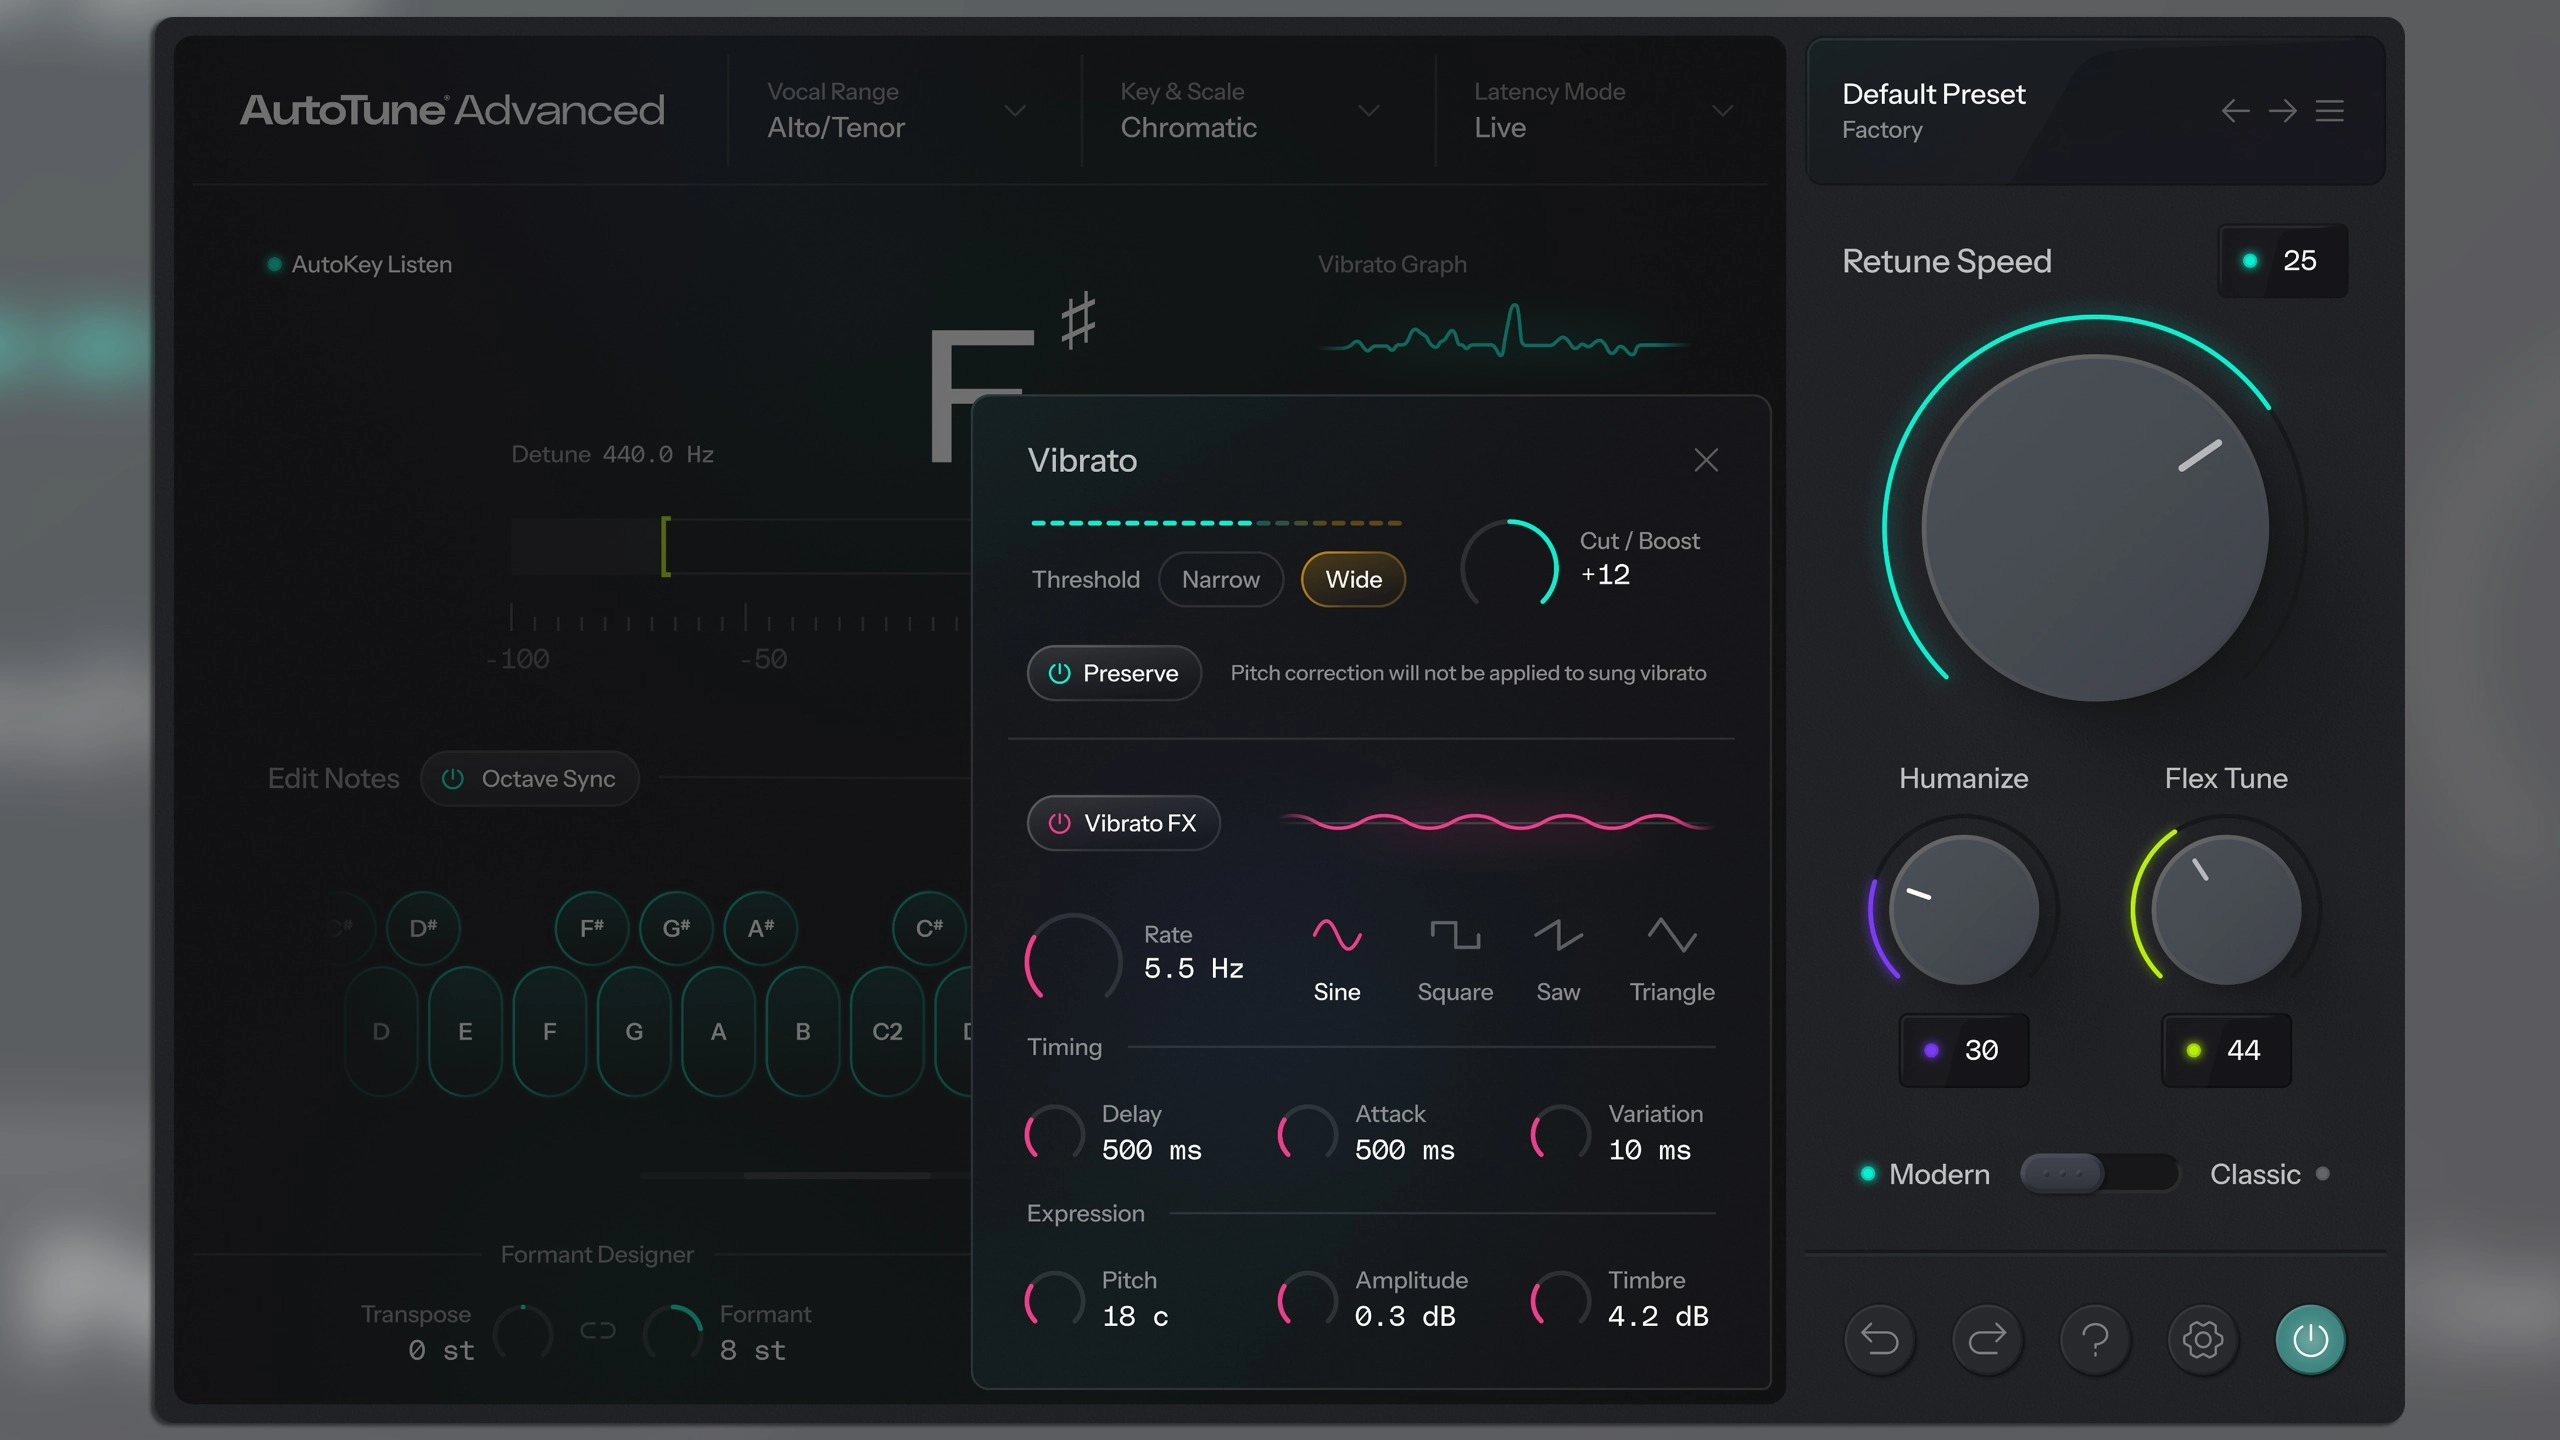Toggle the teal plugin power button

tap(2310, 1339)
